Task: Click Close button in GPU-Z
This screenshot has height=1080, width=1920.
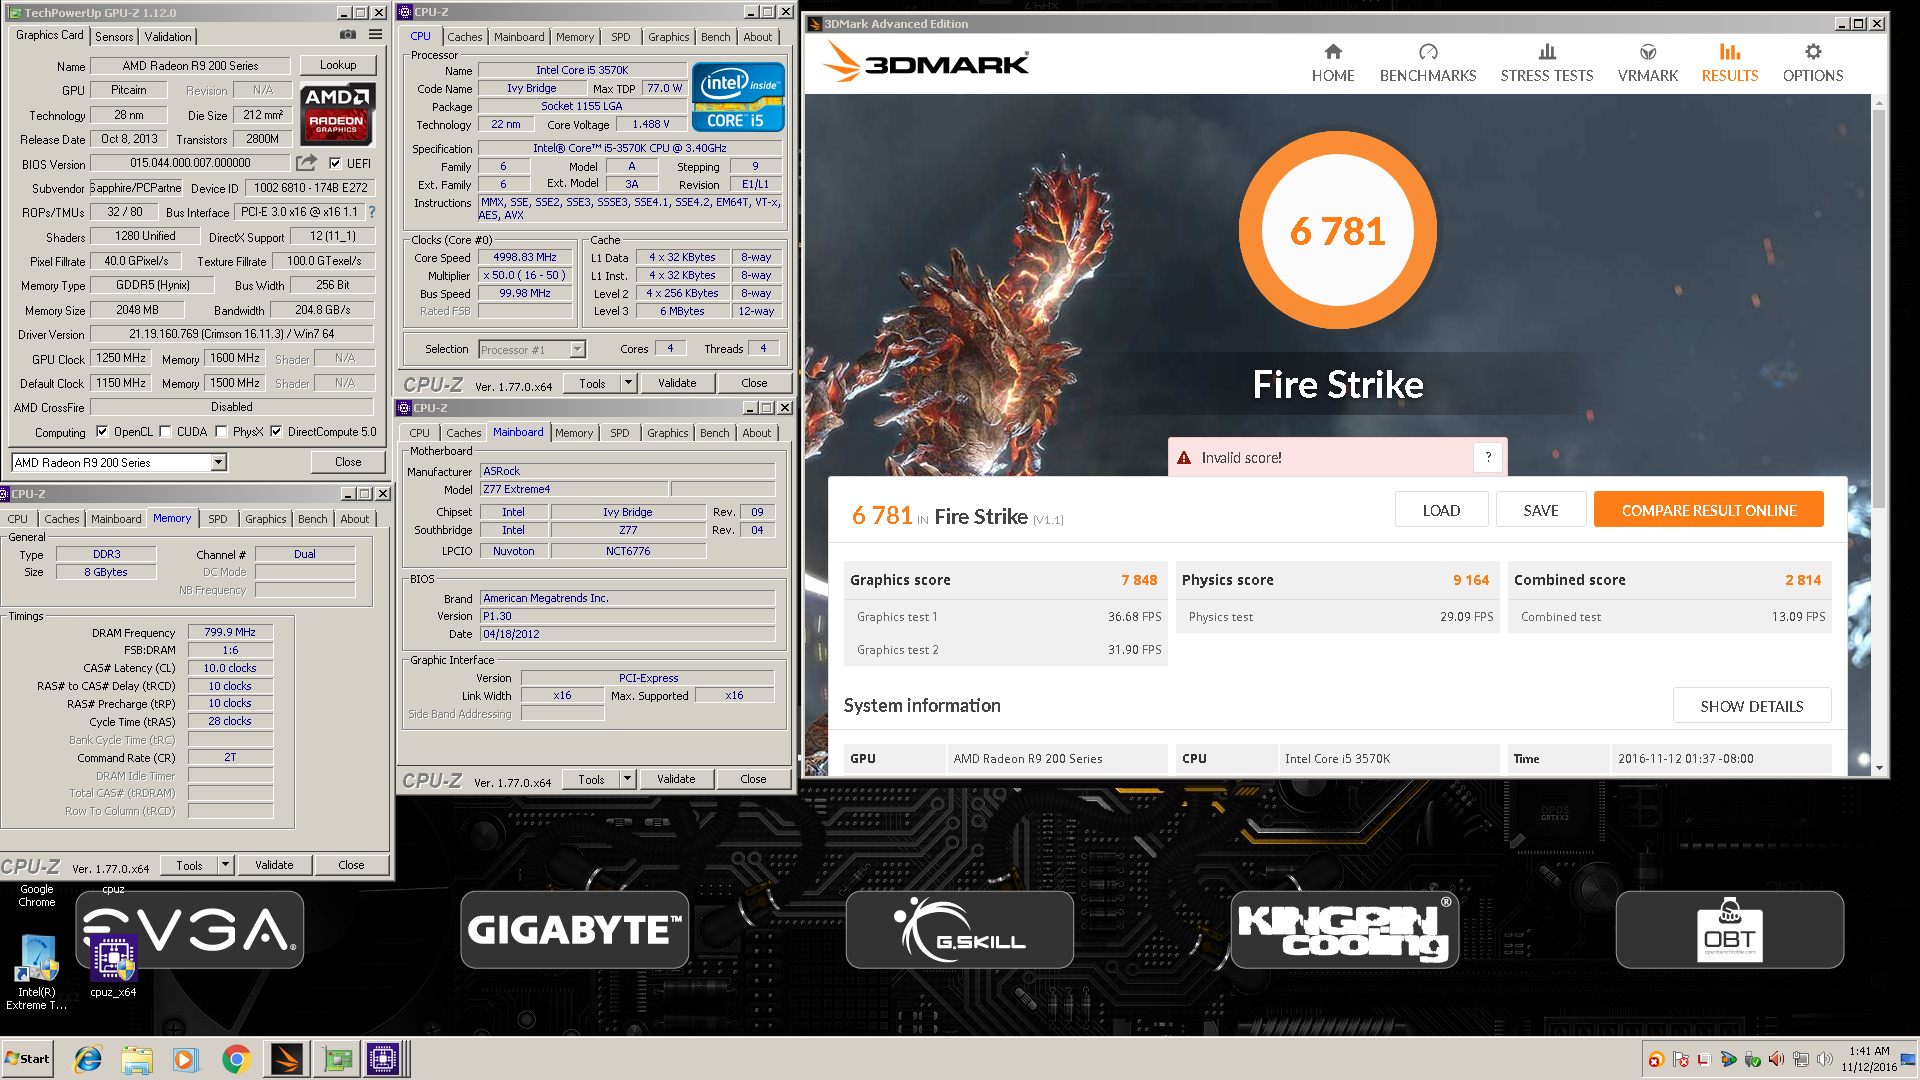Action: 348,462
